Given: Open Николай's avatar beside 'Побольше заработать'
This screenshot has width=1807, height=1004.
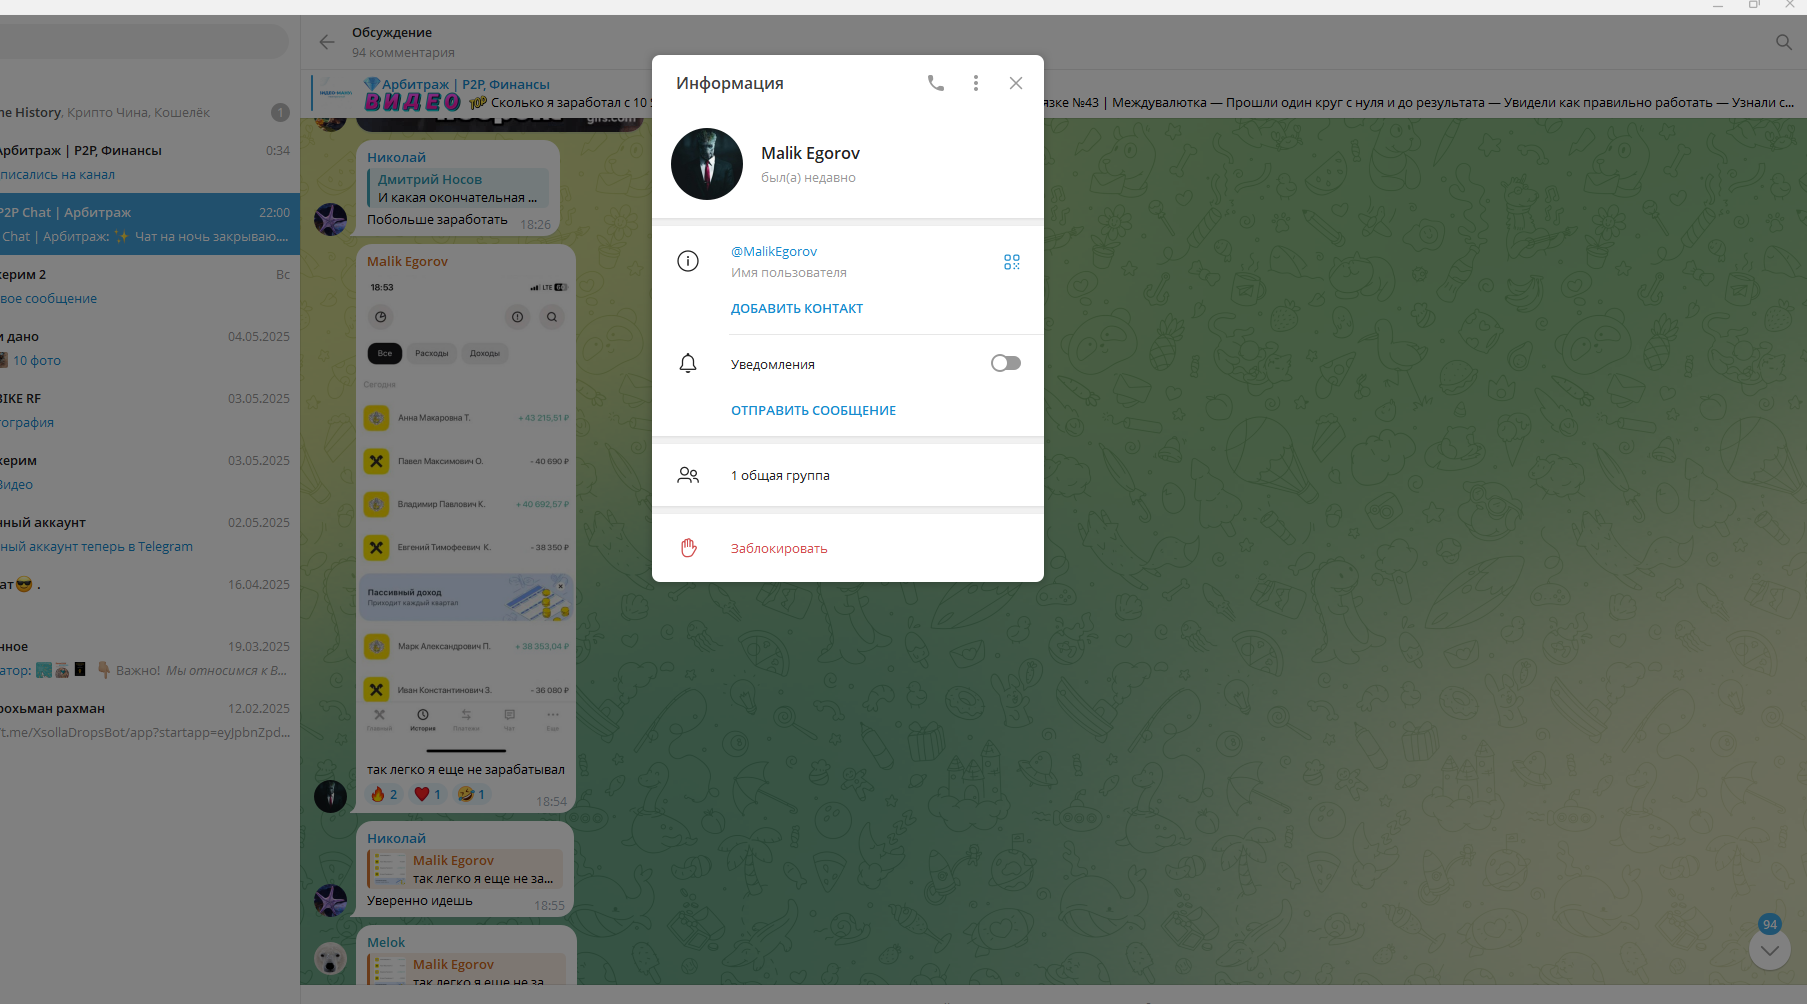Looking at the screenshot, I should (x=331, y=219).
